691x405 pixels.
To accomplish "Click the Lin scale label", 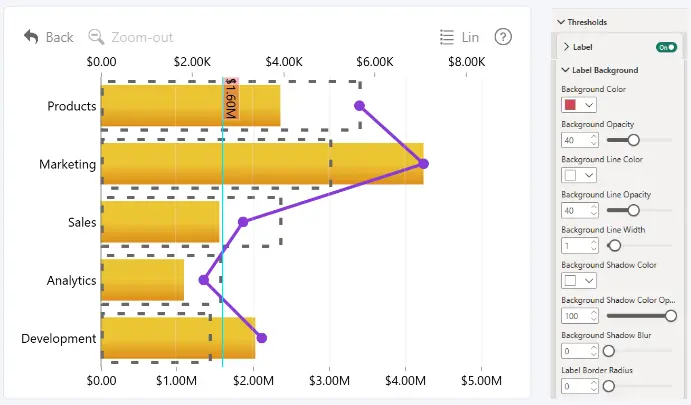I will point(470,37).
